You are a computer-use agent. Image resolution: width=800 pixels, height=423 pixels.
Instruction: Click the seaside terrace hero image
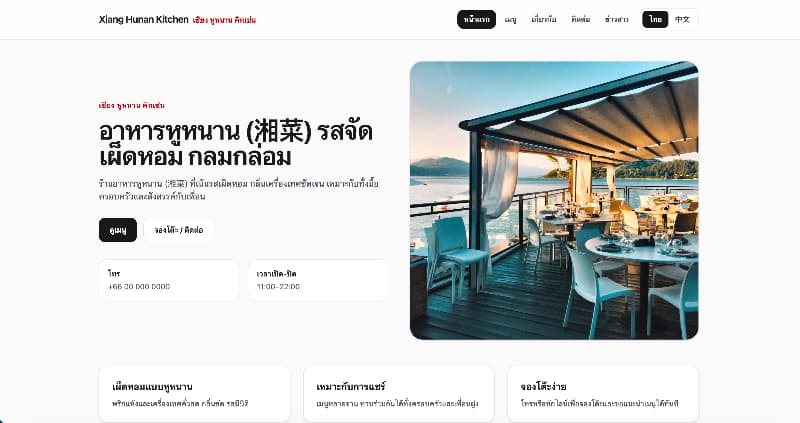[554, 200]
